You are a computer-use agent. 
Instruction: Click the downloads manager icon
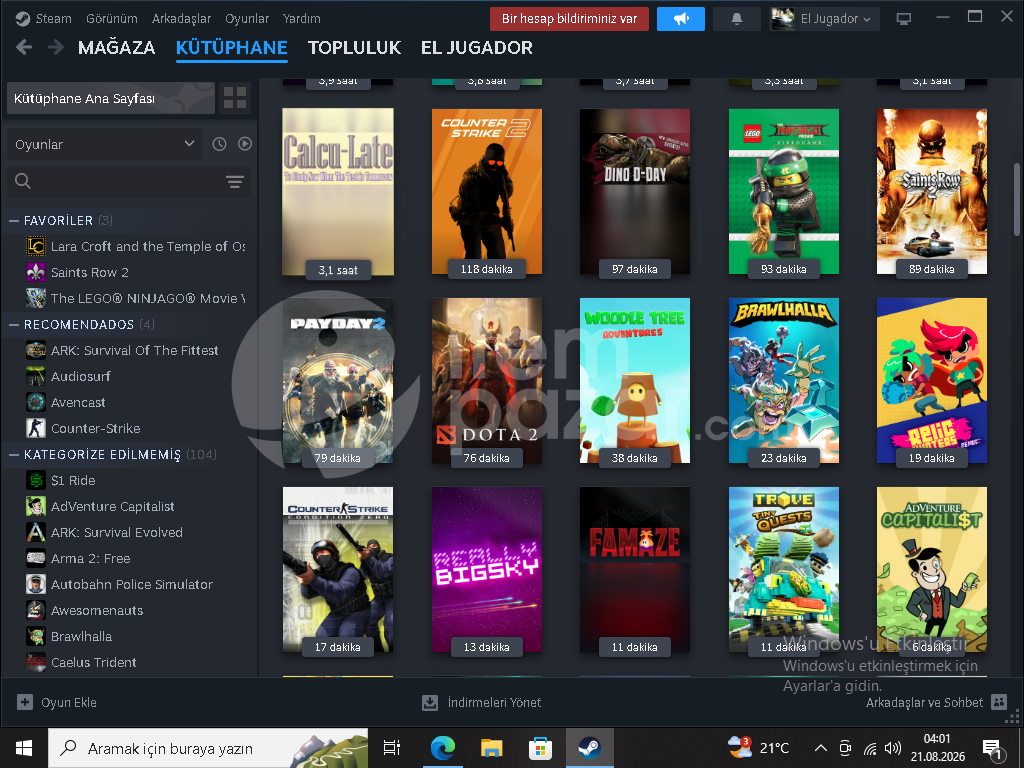coord(430,703)
